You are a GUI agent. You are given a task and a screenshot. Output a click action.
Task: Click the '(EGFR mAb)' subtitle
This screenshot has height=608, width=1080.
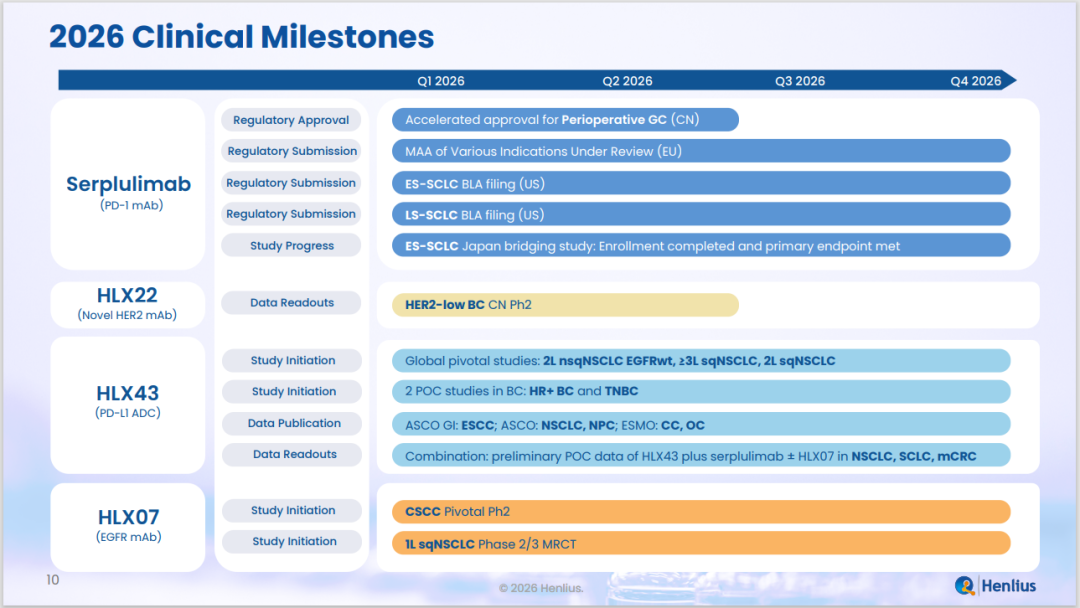(128, 536)
